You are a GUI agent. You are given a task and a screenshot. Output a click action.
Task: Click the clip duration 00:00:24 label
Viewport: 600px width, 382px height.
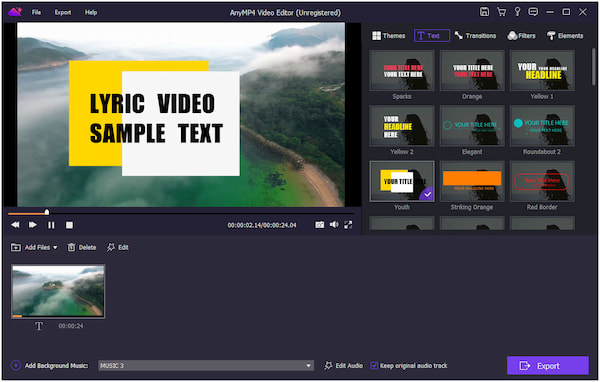(71, 326)
